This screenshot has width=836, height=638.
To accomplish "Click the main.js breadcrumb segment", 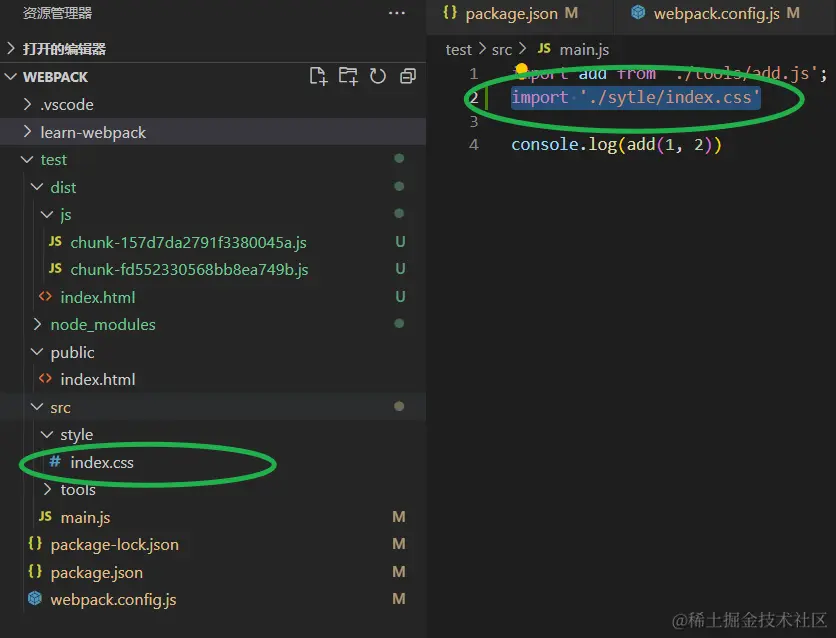I will pos(584,50).
